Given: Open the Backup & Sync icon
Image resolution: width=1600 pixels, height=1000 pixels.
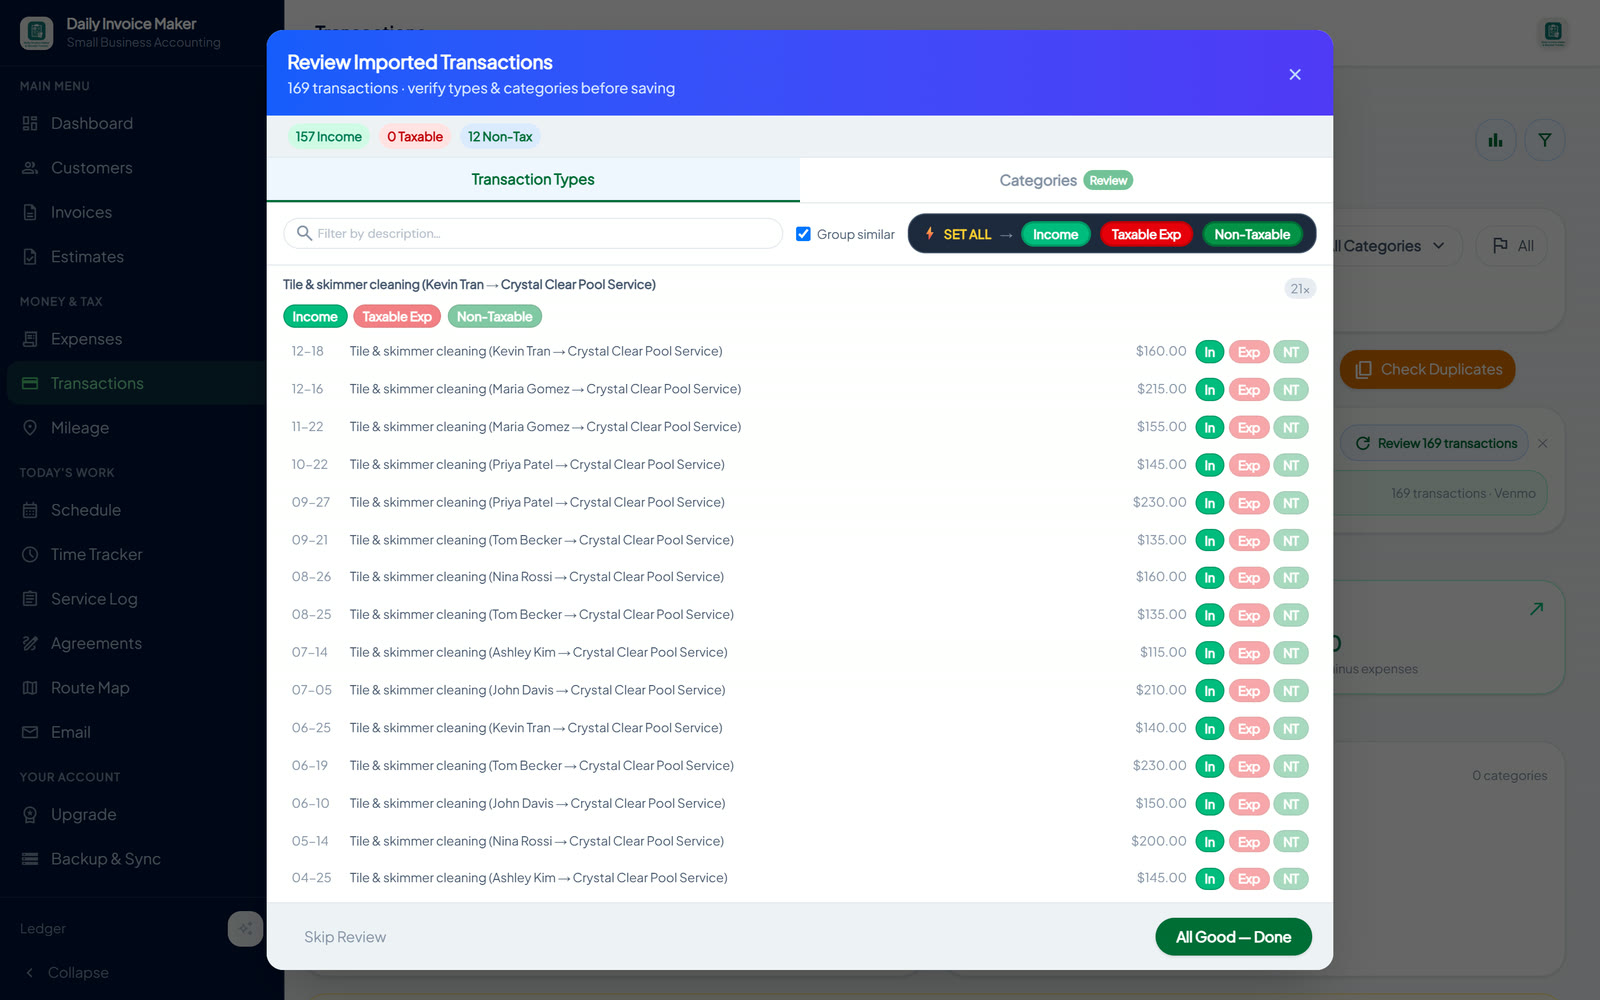Looking at the screenshot, I should pos(30,859).
